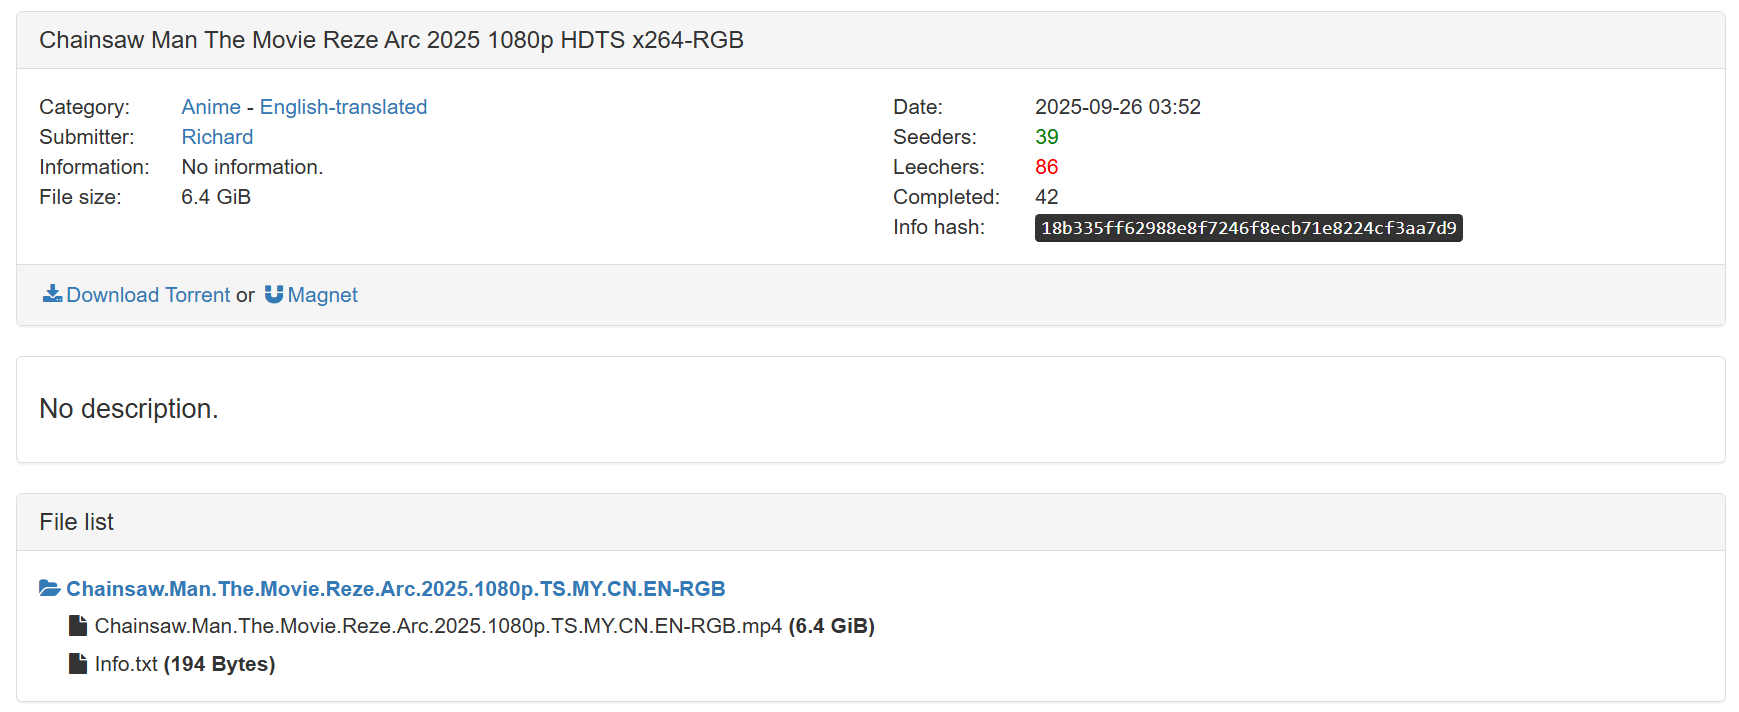Go to the Anime category
Image resolution: width=1739 pixels, height=712 pixels.
(x=211, y=107)
